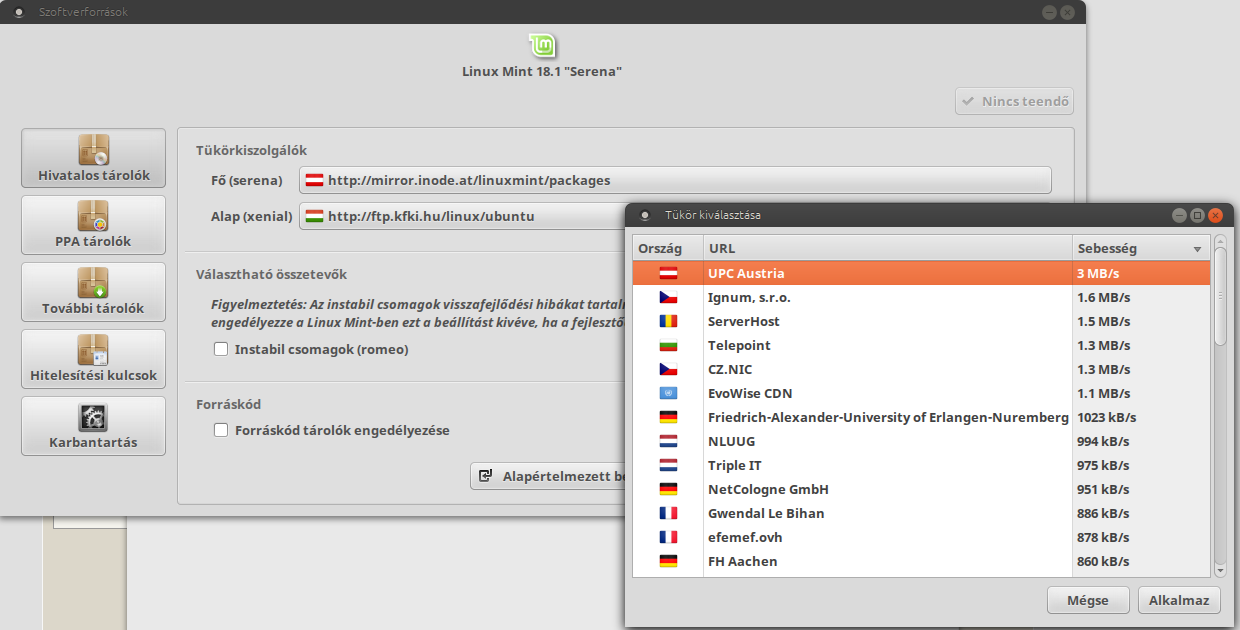This screenshot has height=630, width=1240.
Task: Select the efemef.ovh mirror
Action: click(921, 537)
